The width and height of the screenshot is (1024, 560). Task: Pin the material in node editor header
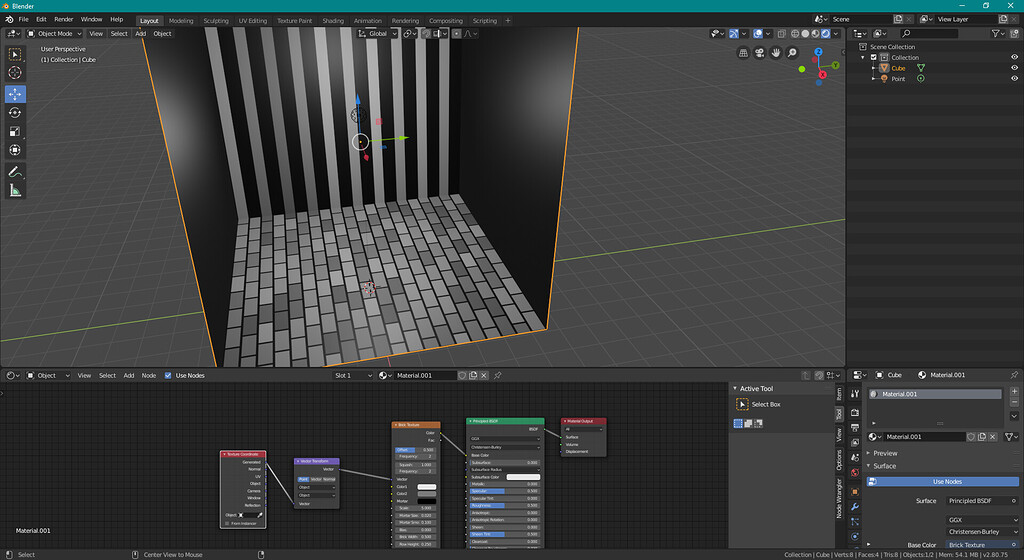click(498, 375)
